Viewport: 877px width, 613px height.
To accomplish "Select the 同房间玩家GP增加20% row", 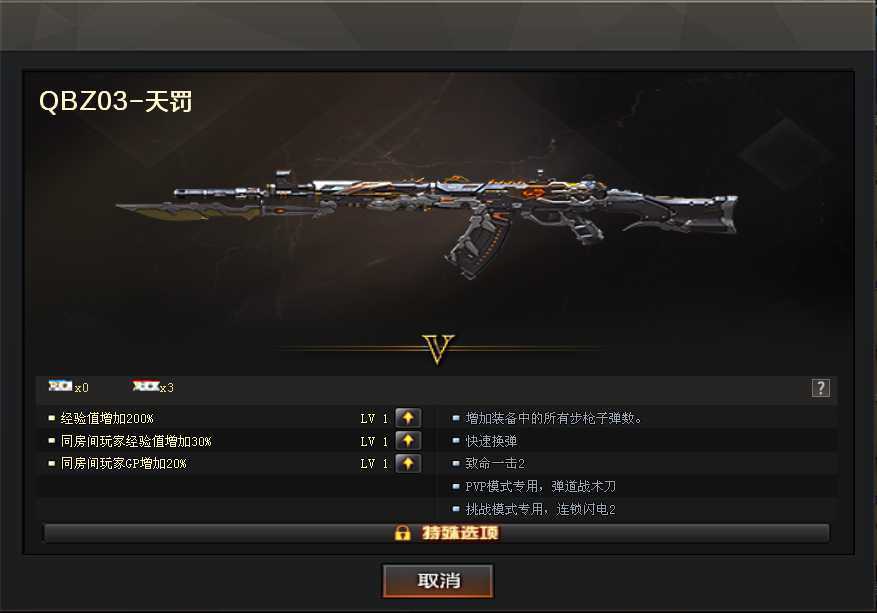I will point(236,463).
